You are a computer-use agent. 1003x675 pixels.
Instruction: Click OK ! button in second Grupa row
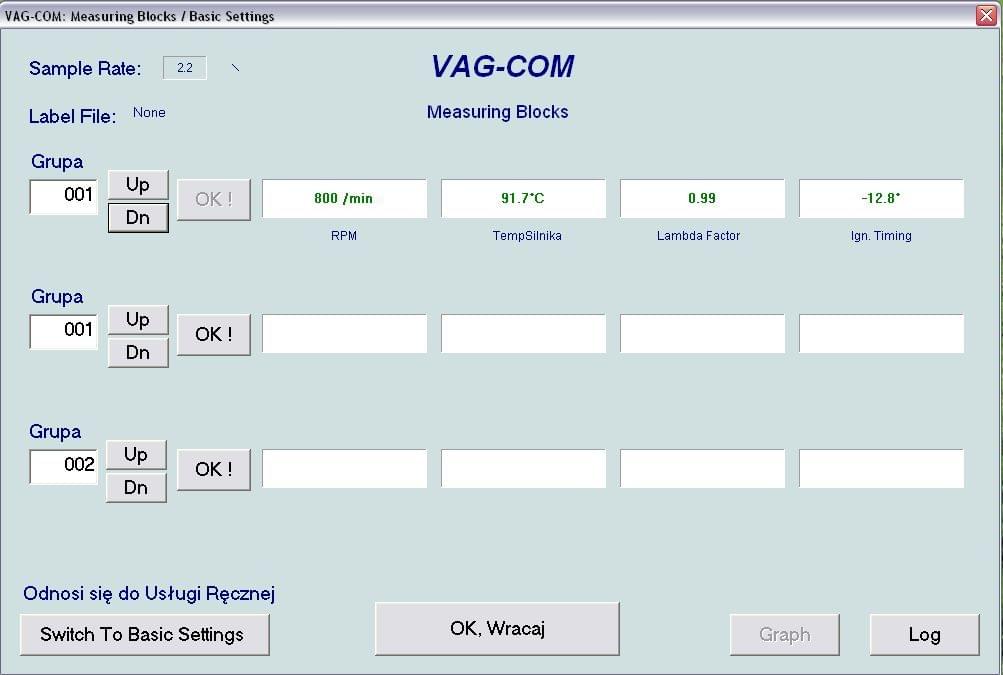pos(214,335)
